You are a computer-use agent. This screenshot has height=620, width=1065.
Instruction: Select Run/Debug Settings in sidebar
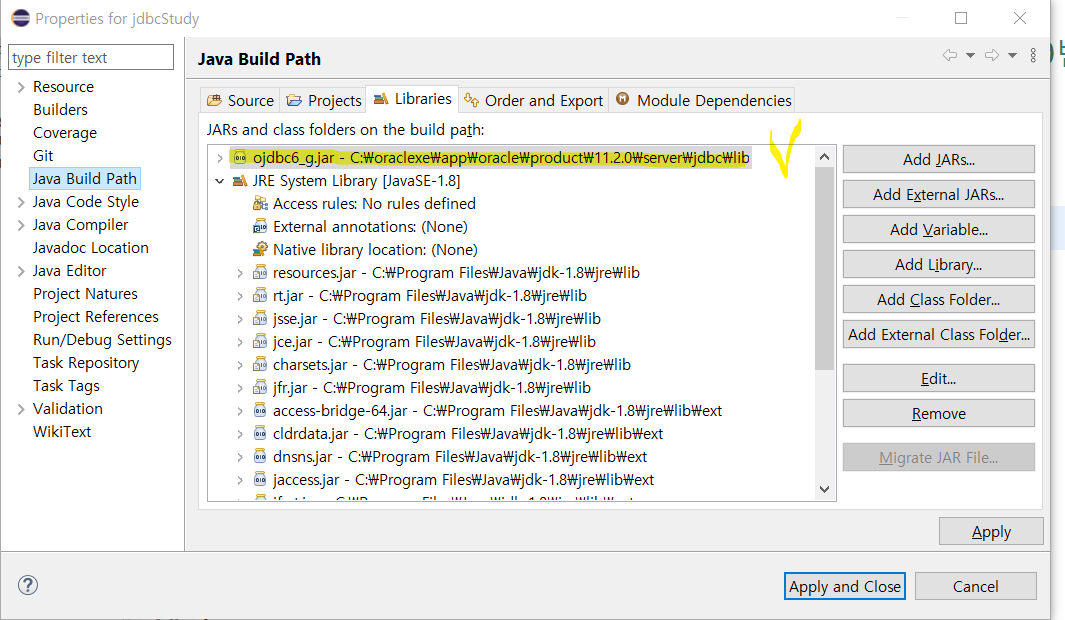103,340
